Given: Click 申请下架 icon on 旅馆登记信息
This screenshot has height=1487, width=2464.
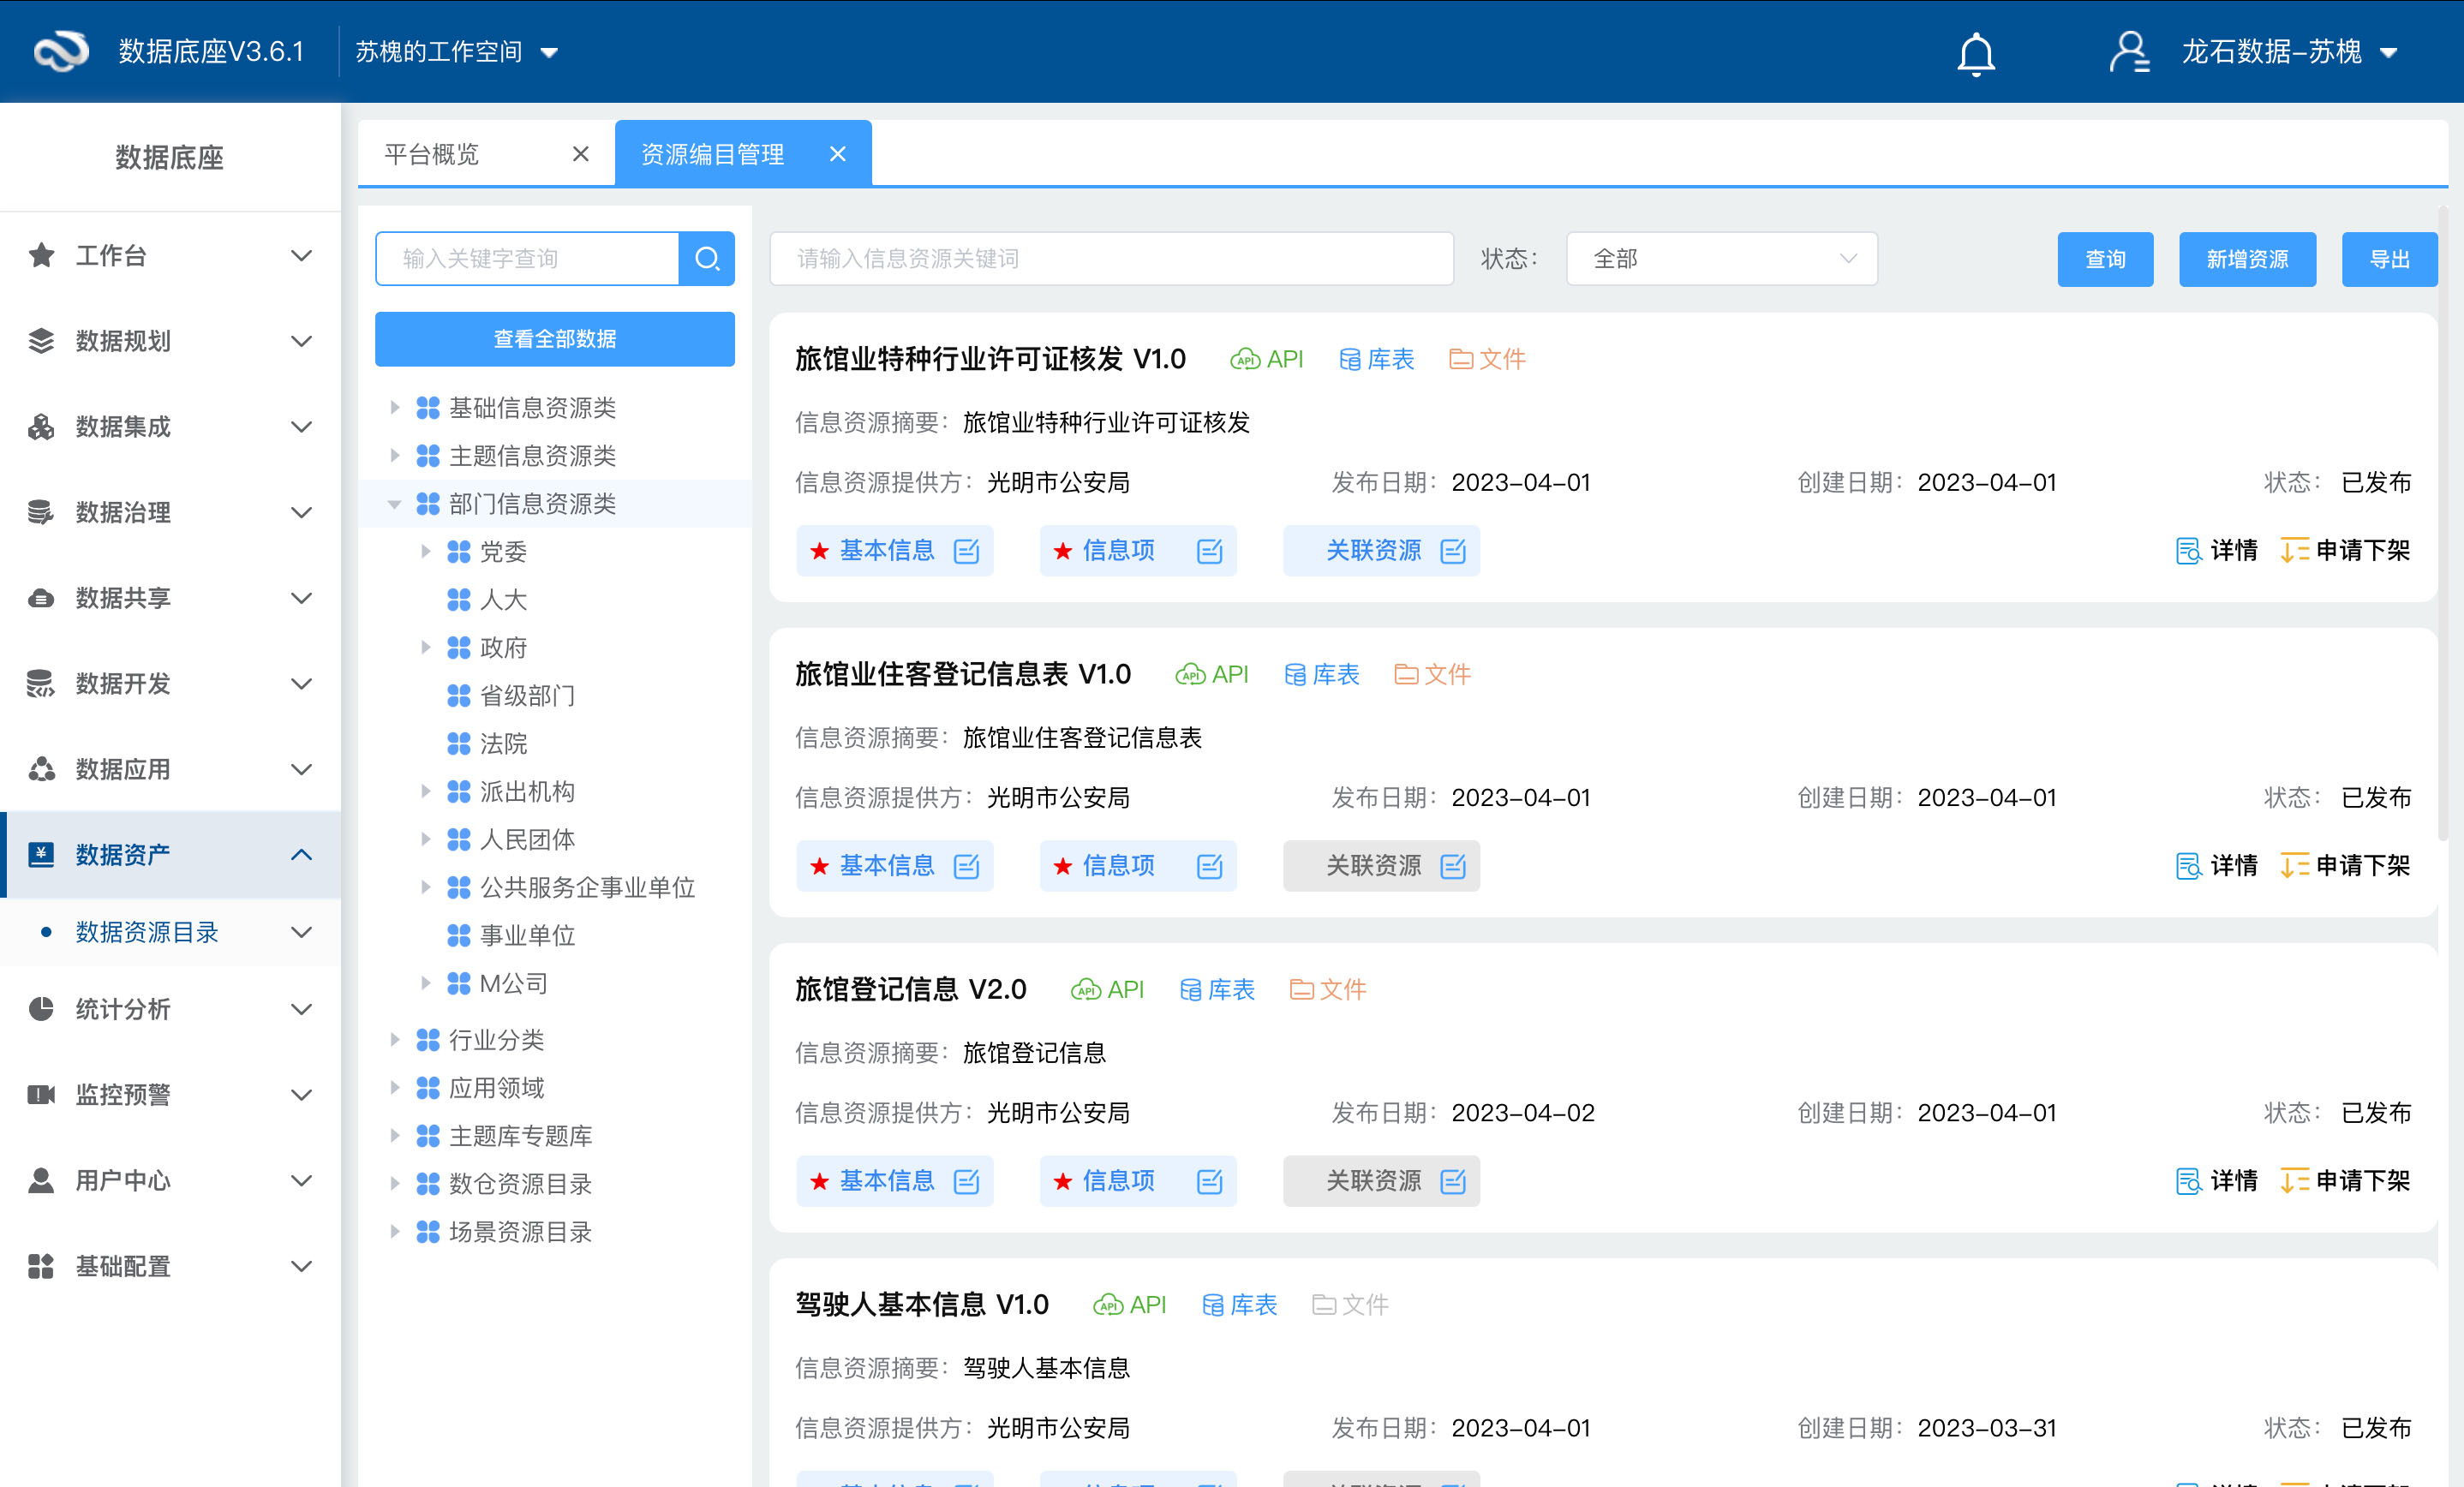Looking at the screenshot, I should pos(2295,1180).
